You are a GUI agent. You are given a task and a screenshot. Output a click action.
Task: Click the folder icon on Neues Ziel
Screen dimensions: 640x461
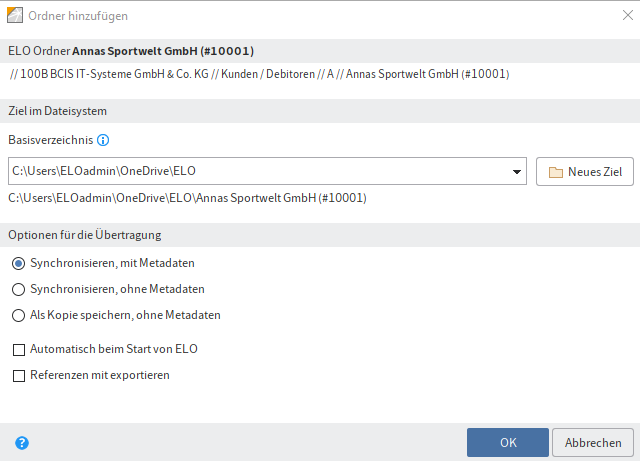click(x=556, y=172)
